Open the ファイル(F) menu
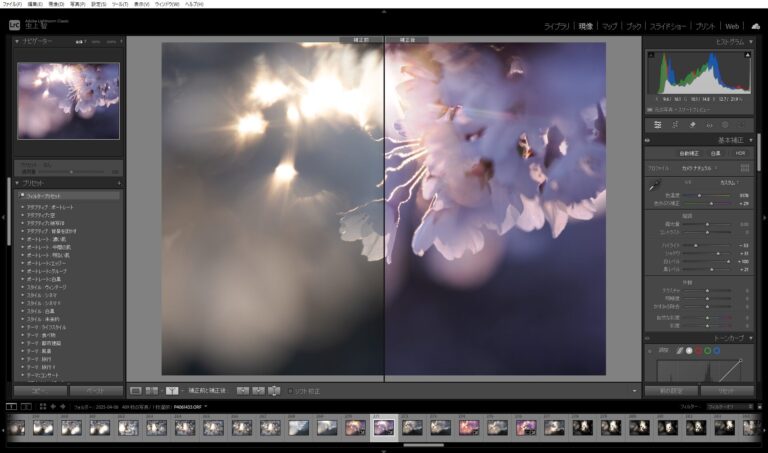The width and height of the screenshot is (768, 453). coord(13,4)
